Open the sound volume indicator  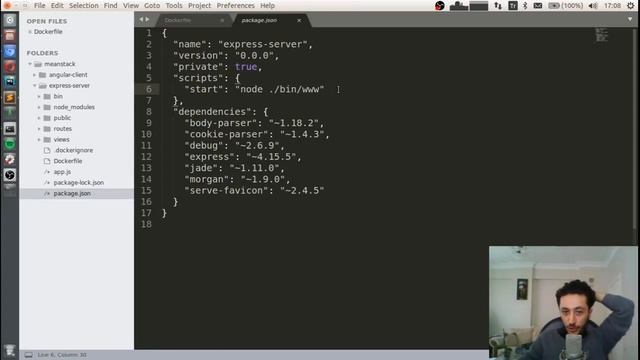[593, 6]
